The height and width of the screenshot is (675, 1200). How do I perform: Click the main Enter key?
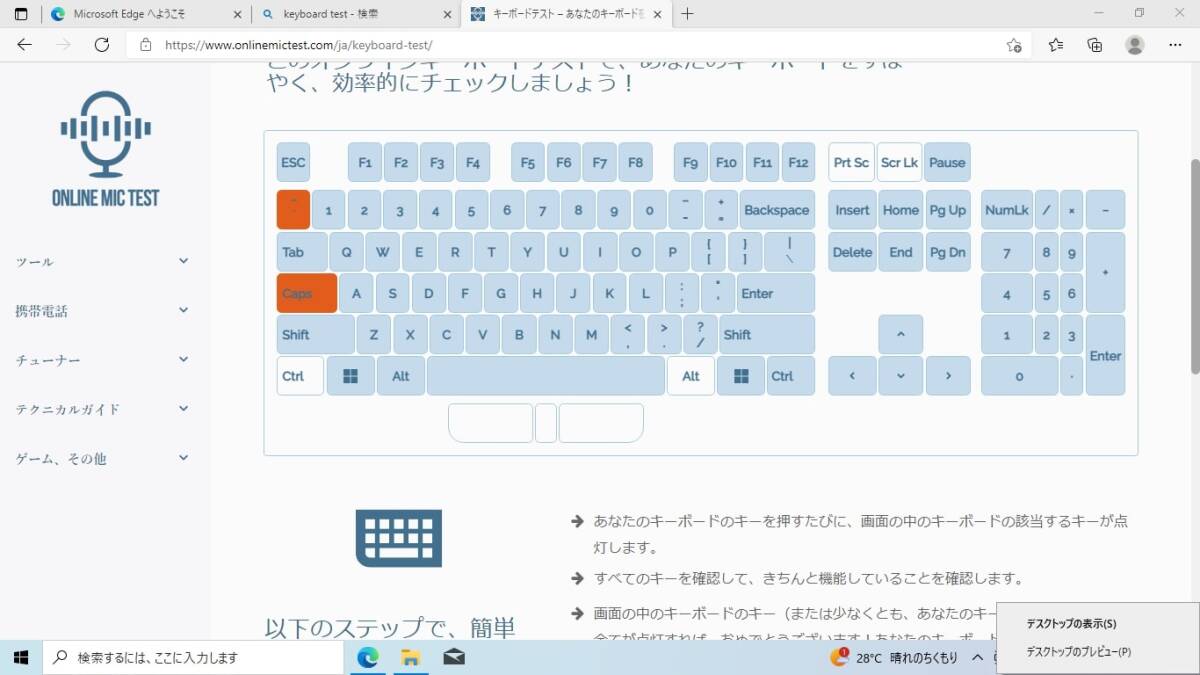[775, 293]
